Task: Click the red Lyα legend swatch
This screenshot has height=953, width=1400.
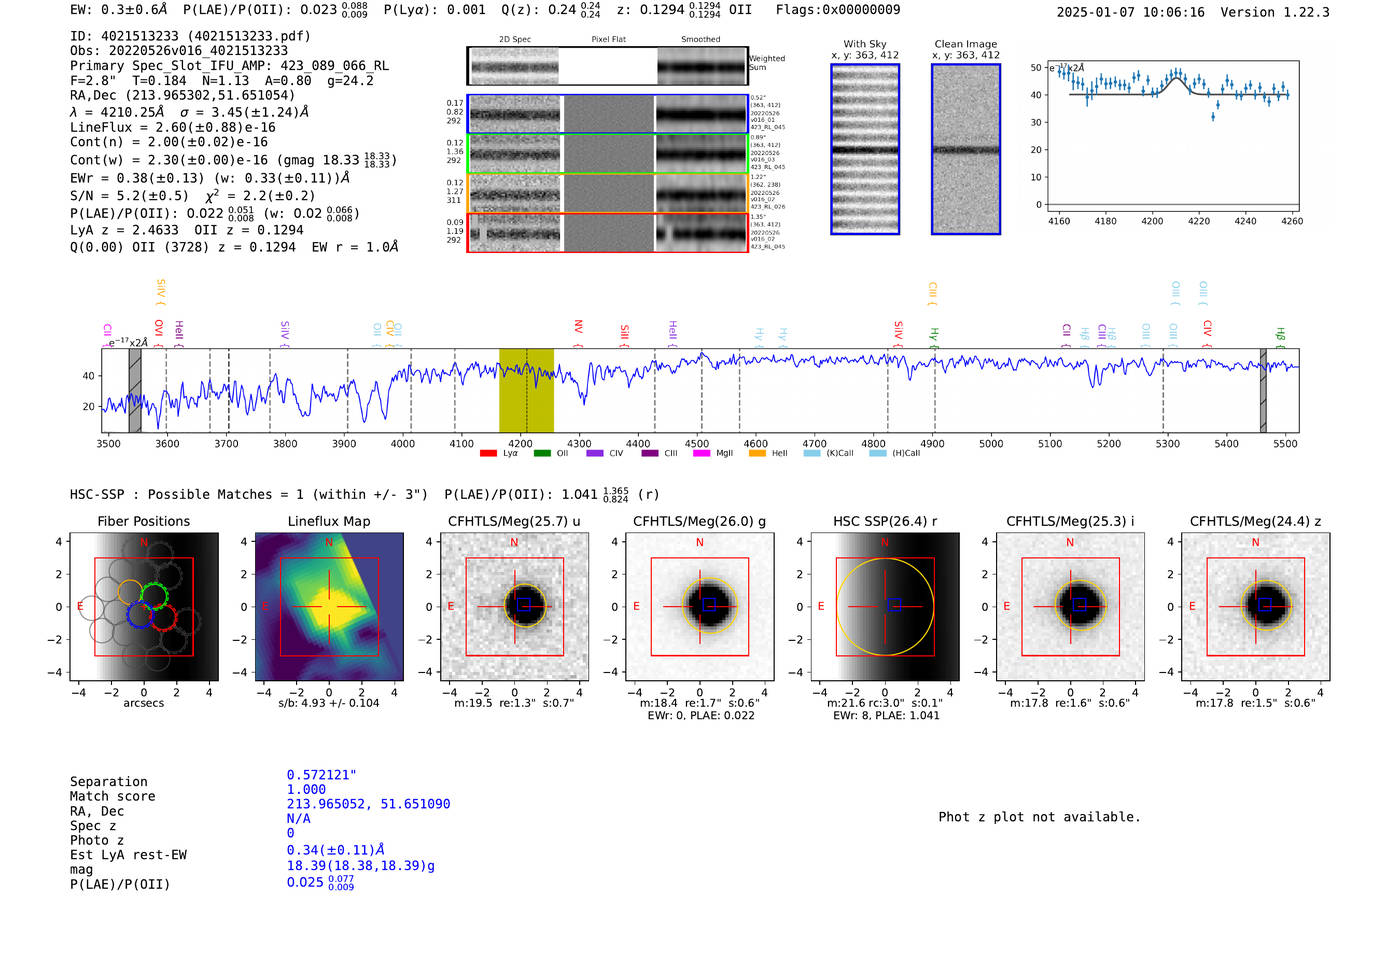Action: click(488, 454)
